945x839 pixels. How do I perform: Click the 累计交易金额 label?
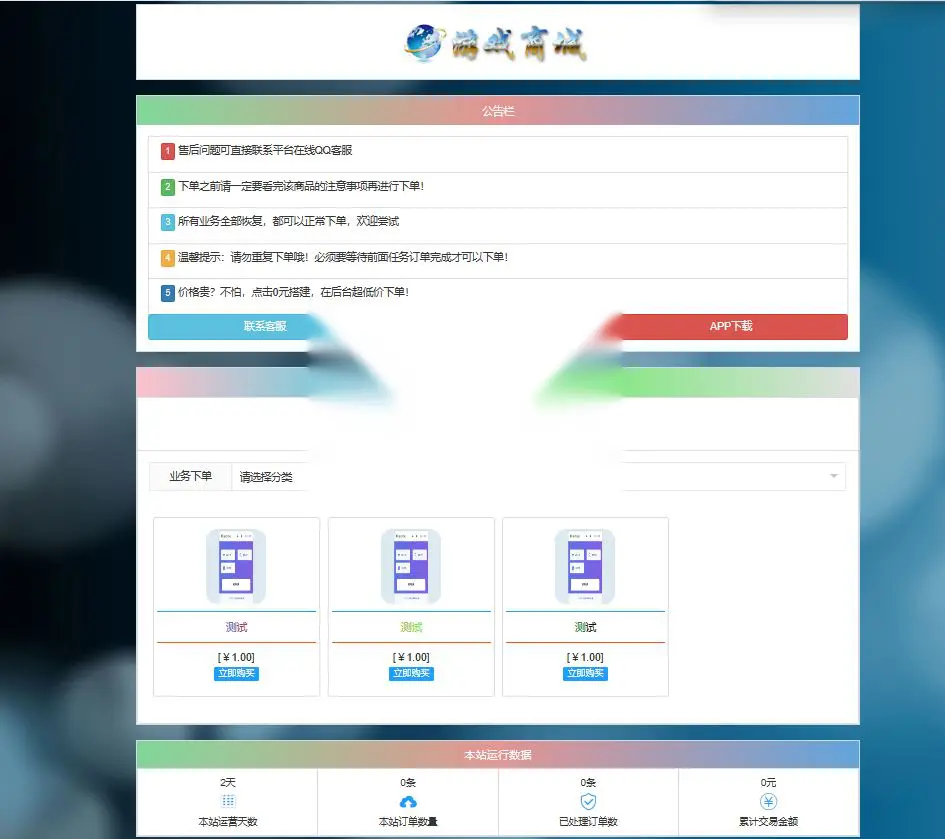(768, 822)
